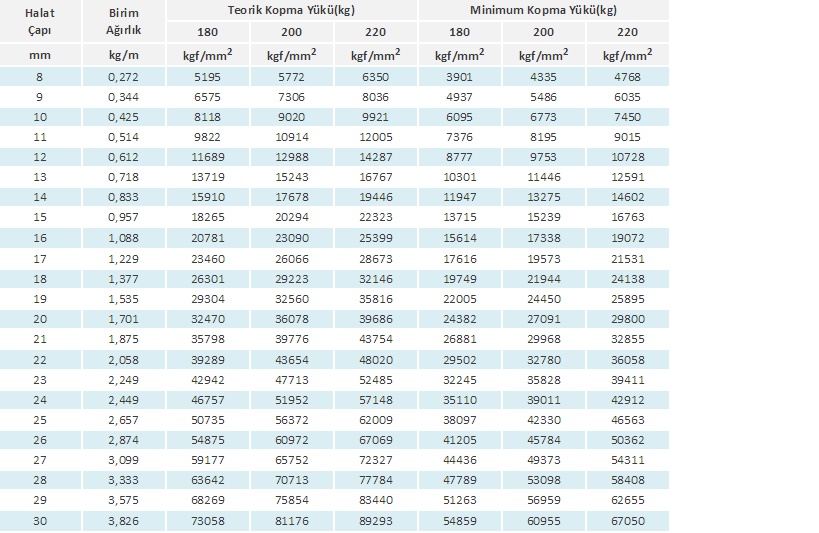819x533 pixels.
Task: Click the weight value 0,272
Action: tap(124, 77)
